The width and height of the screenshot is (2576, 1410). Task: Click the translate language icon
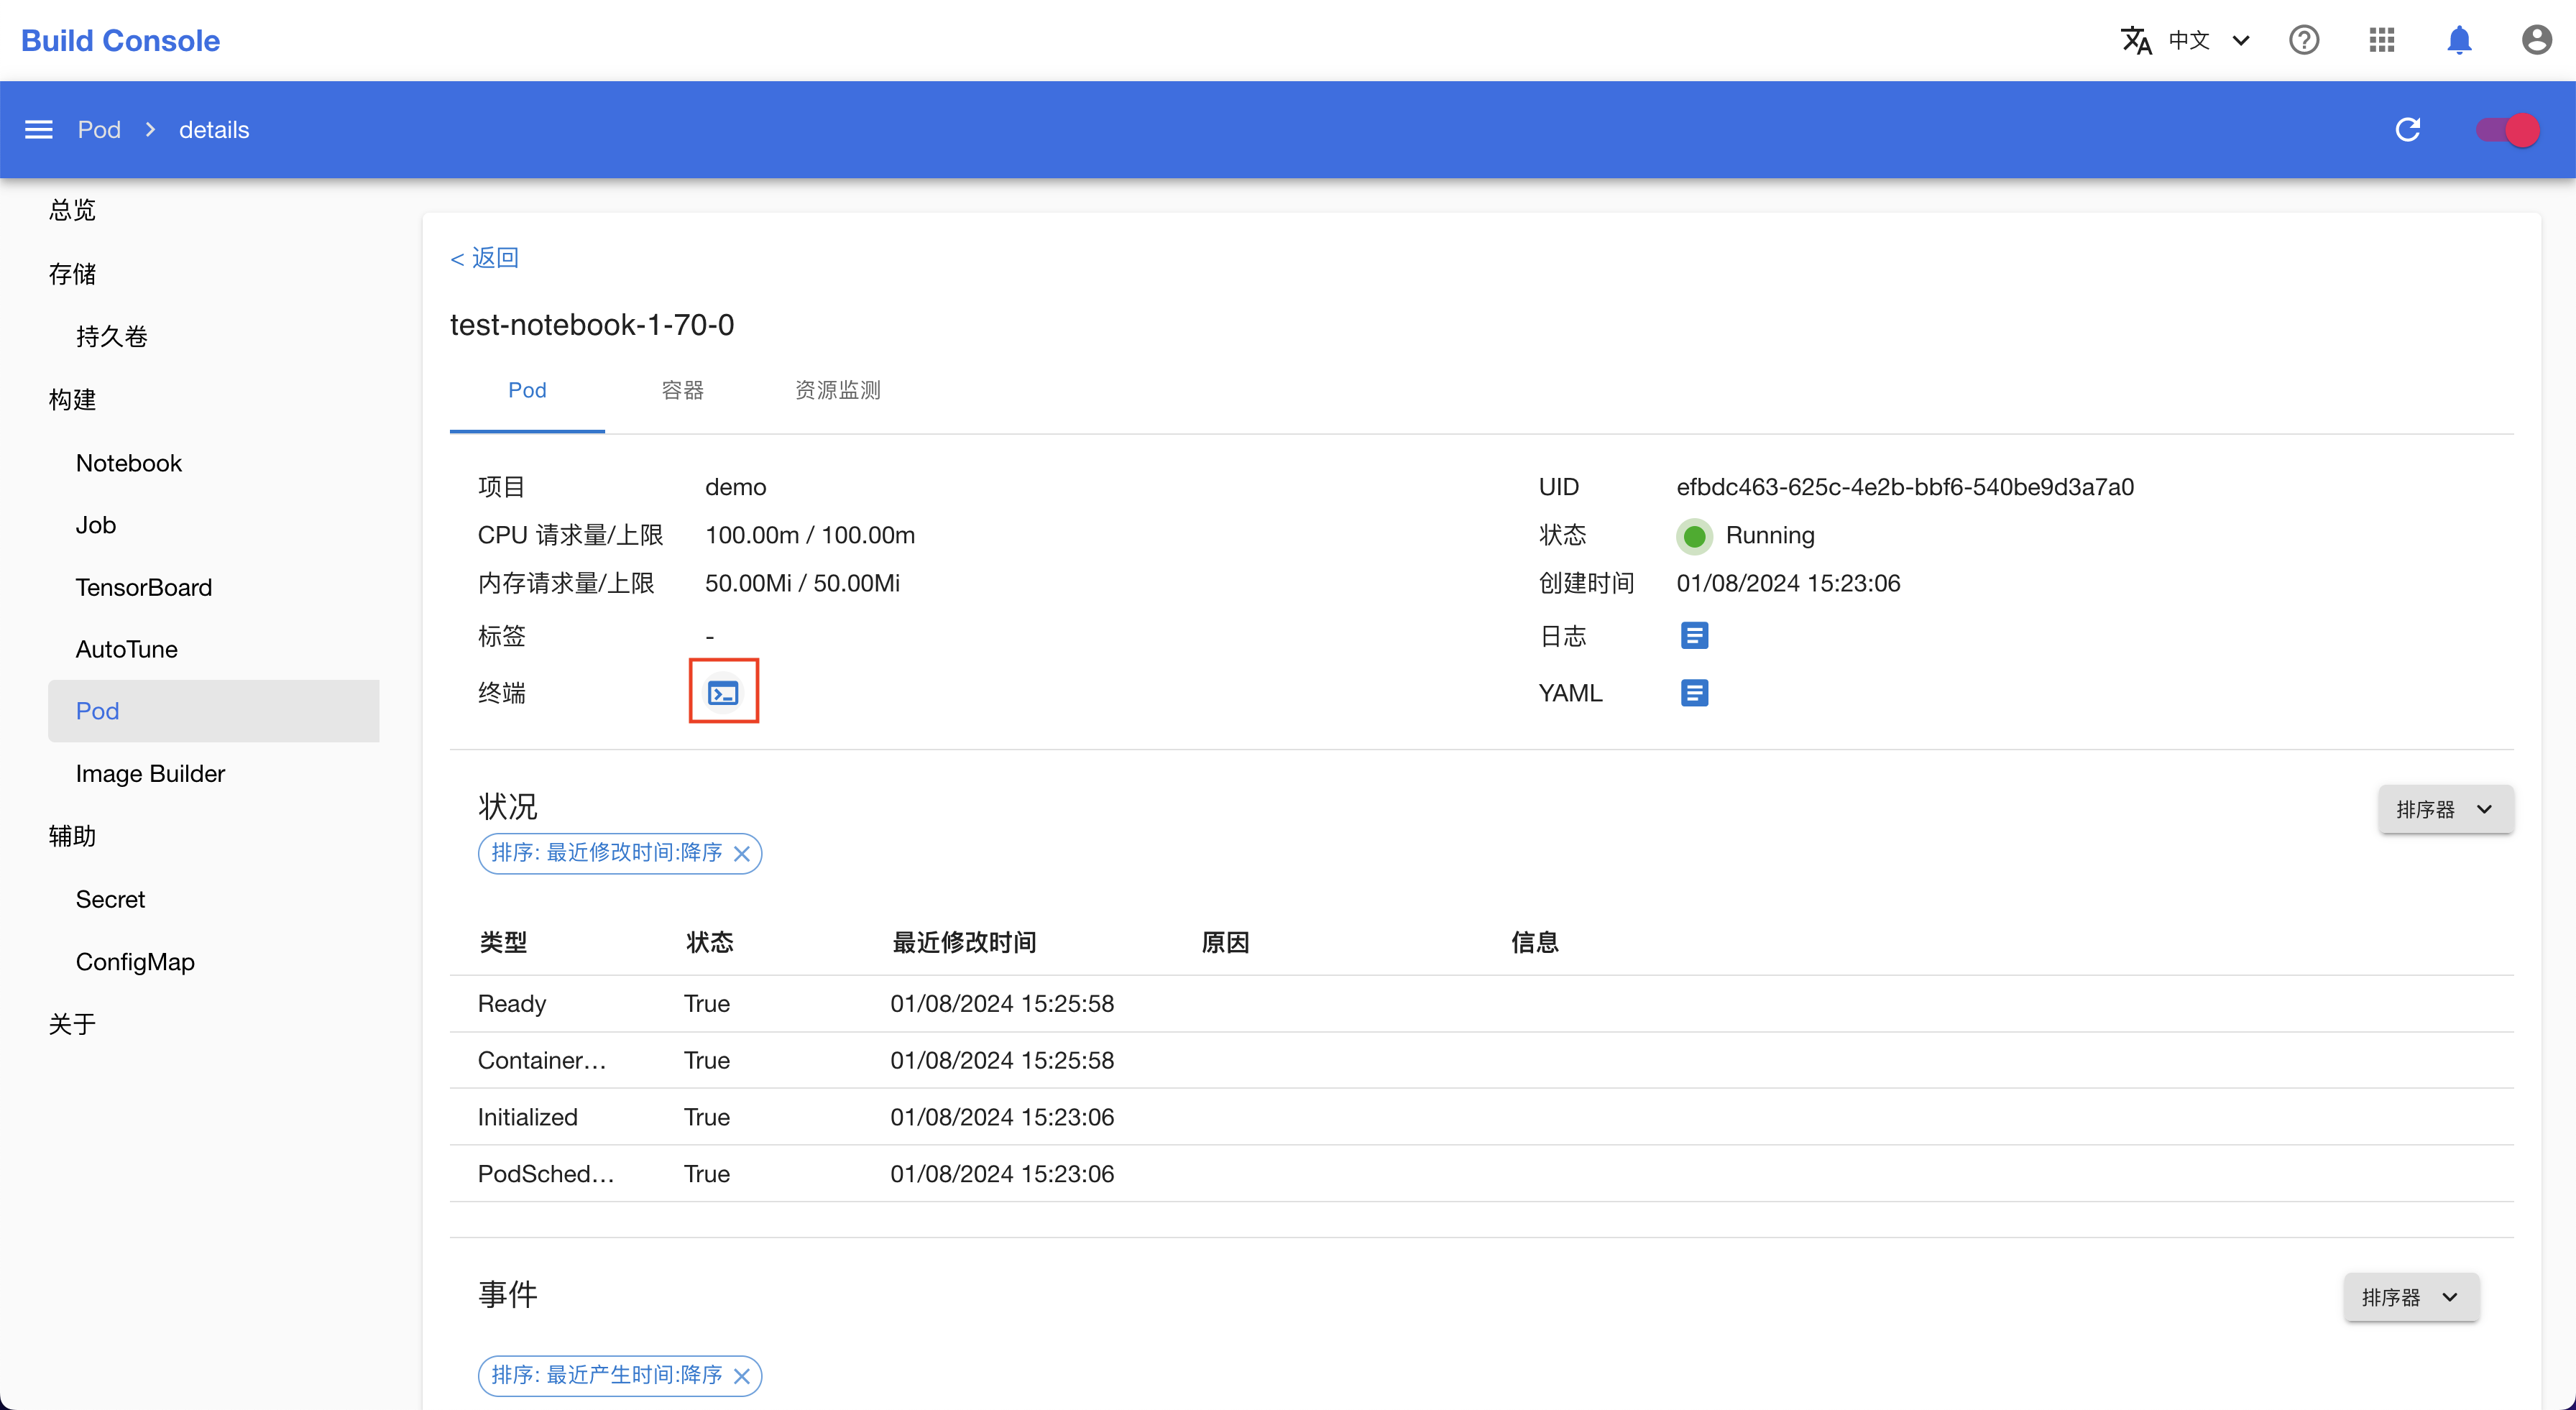click(2136, 40)
